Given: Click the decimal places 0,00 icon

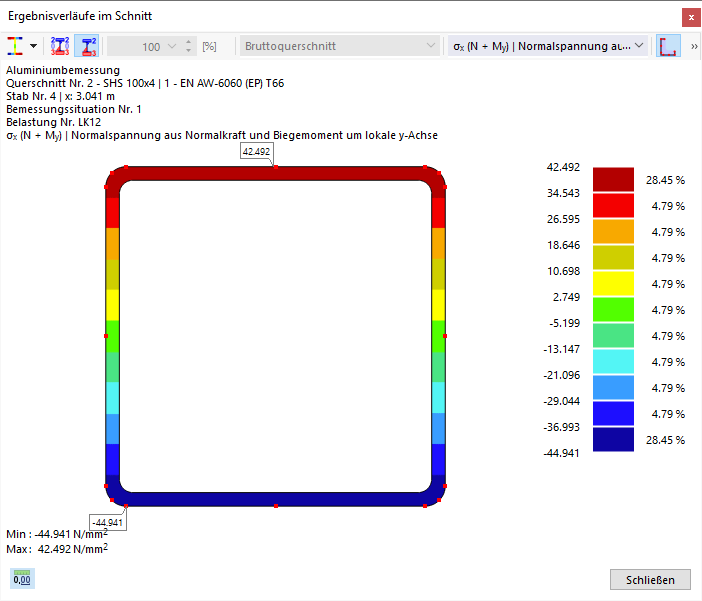Looking at the screenshot, I should click(22, 579).
